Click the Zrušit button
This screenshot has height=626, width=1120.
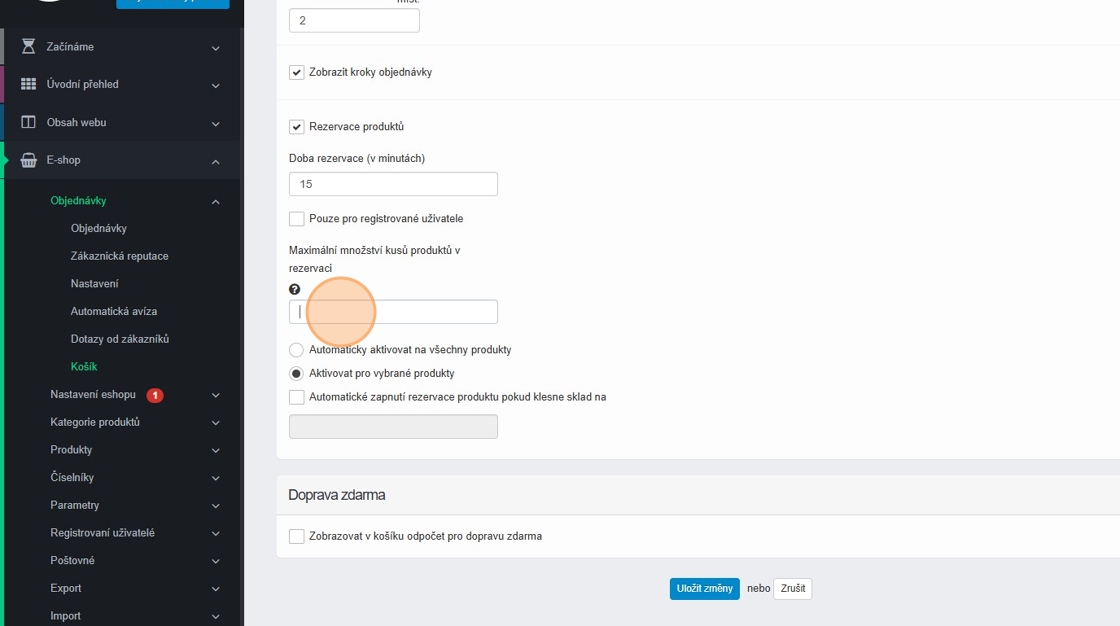pyautogui.click(x=792, y=589)
